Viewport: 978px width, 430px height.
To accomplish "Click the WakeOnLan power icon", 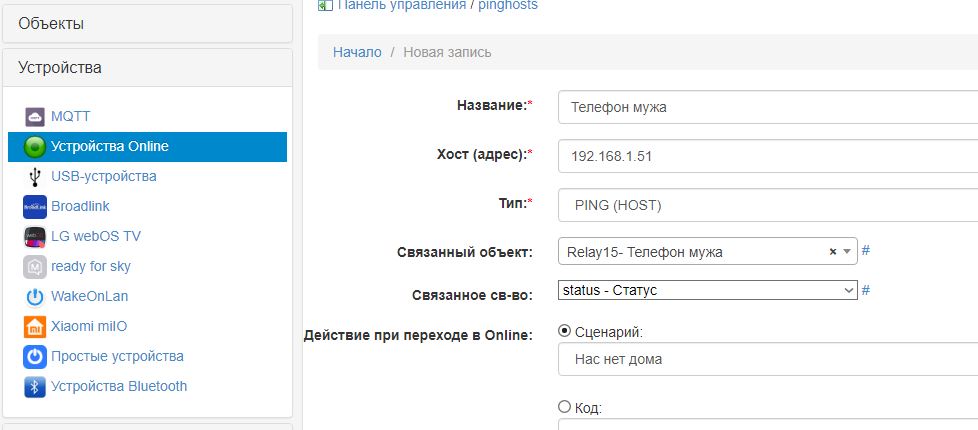I will tap(35, 296).
